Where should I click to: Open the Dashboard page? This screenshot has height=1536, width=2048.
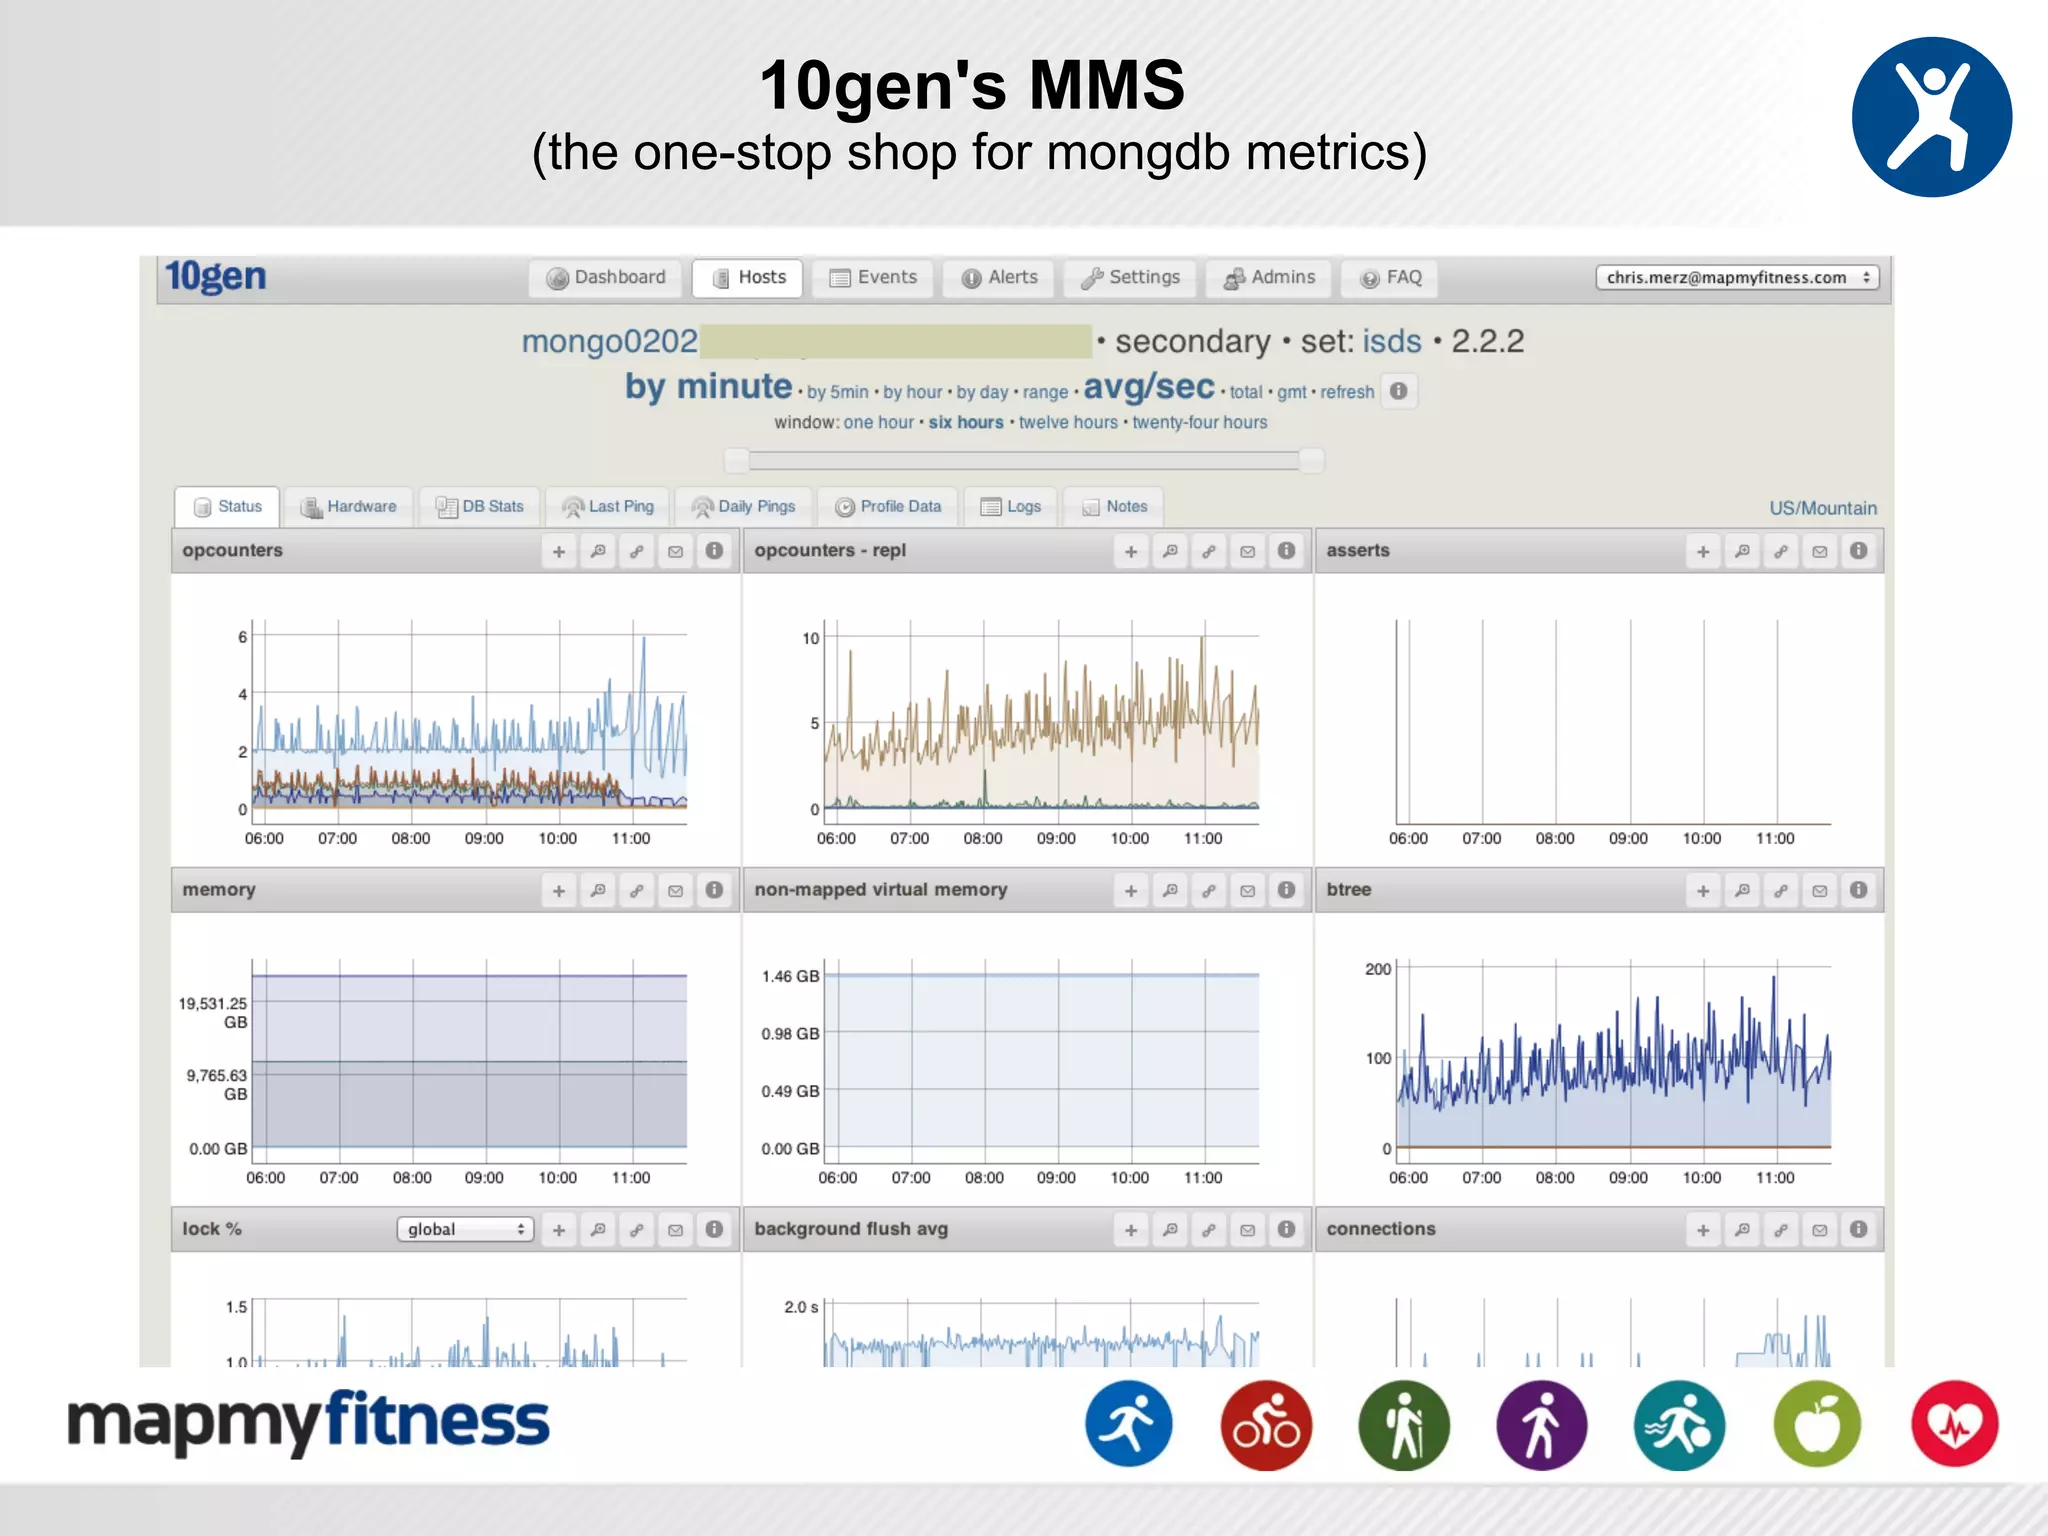(x=606, y=278)
